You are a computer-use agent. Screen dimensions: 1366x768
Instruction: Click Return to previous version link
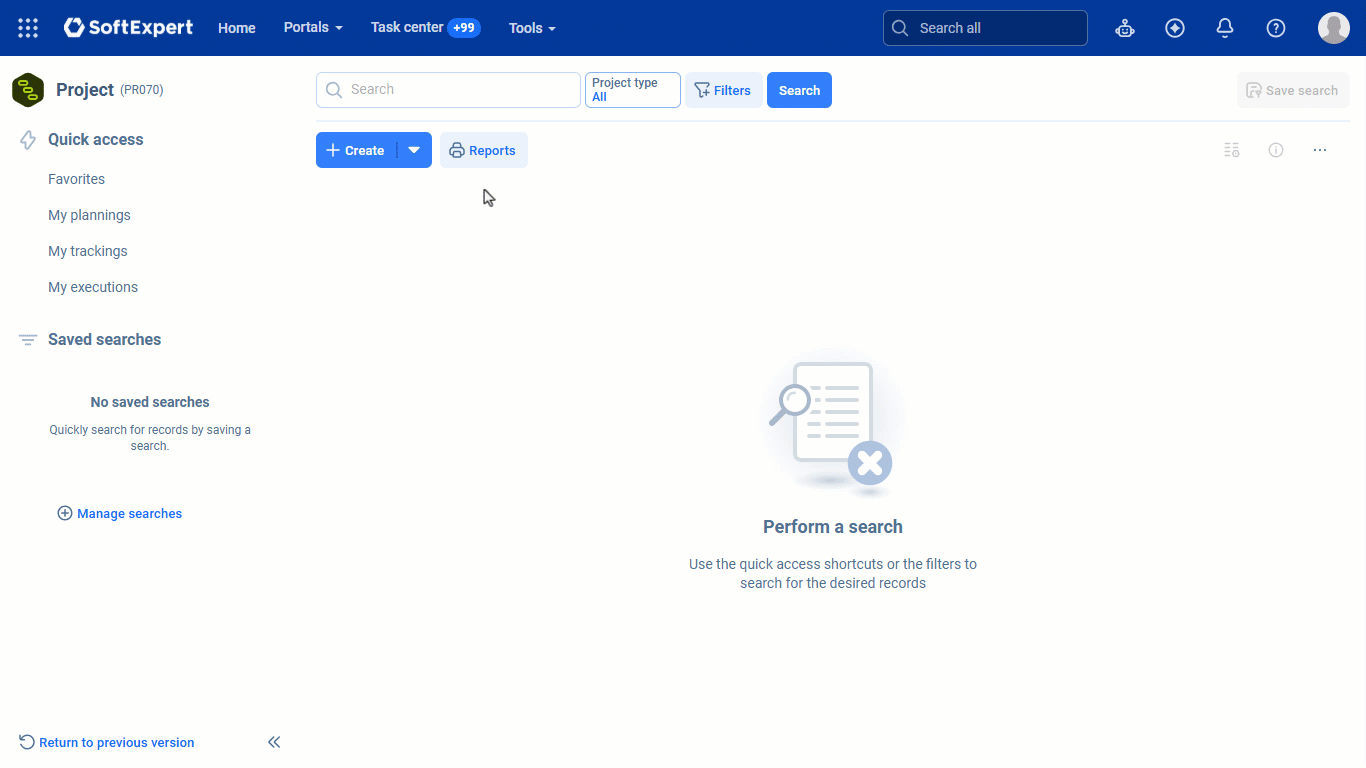click(x=107, y=742)
